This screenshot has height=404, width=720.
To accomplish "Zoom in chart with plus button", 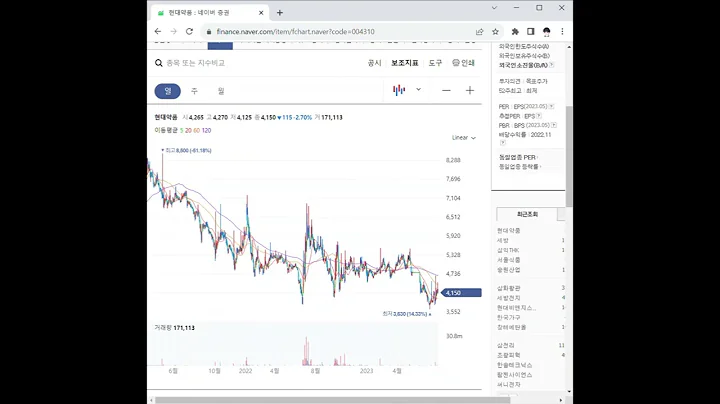I will (470, 90).
